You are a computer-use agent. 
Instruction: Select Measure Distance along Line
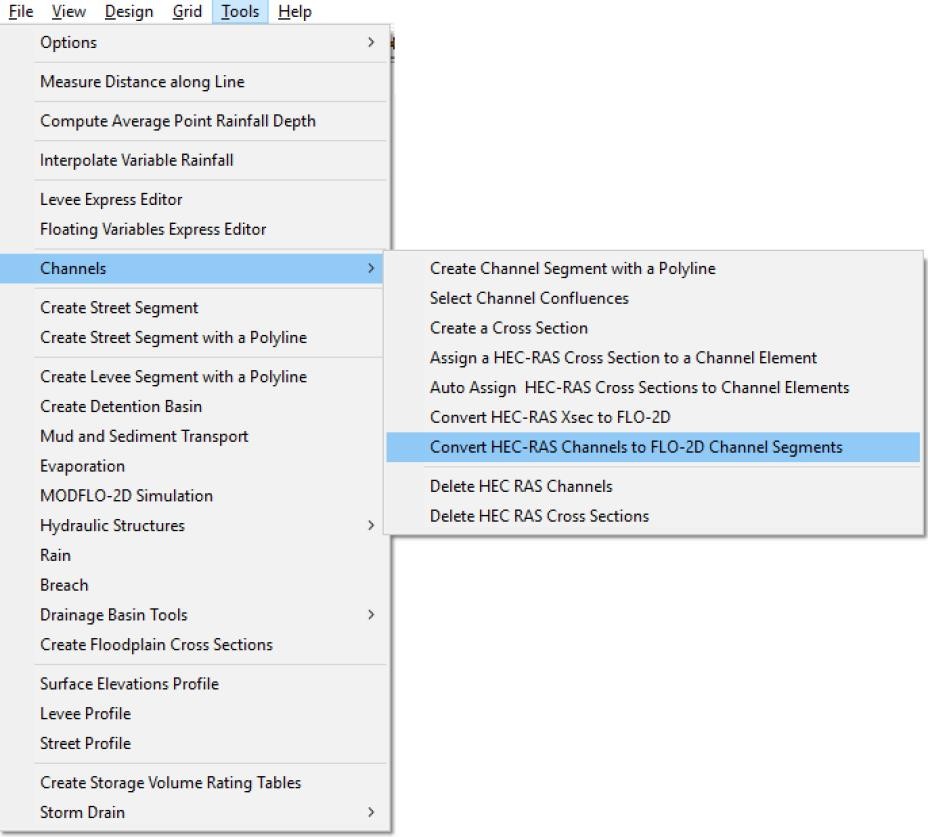[x=142, y=82]
